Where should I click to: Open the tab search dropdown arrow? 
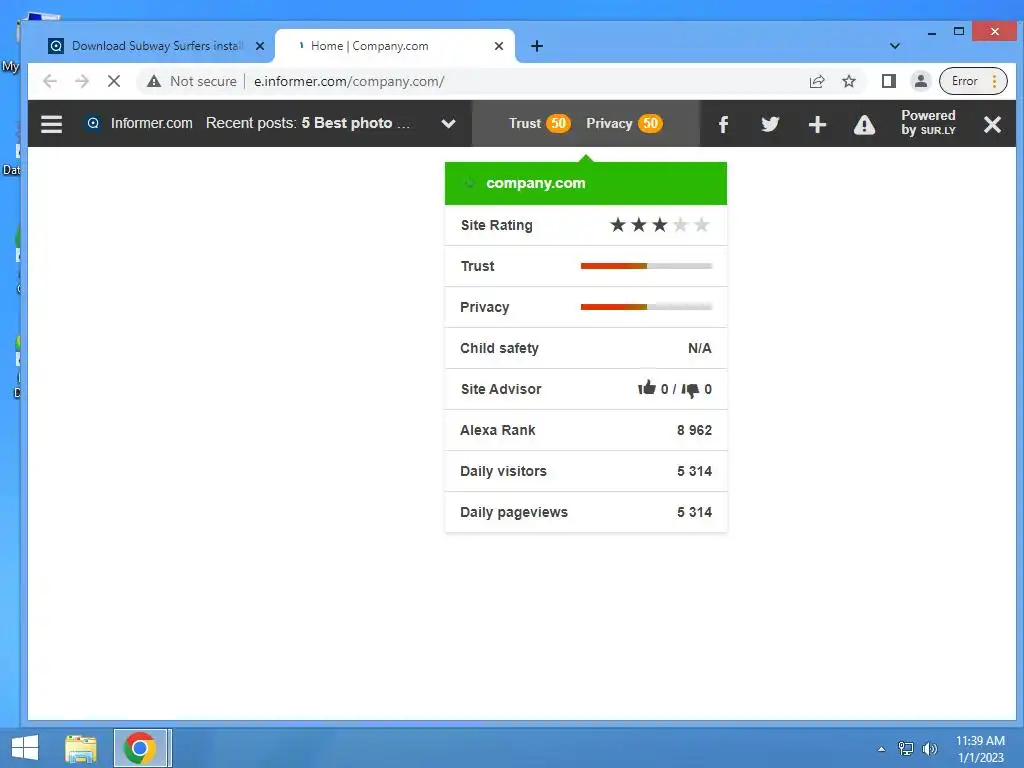coord(895,46)
